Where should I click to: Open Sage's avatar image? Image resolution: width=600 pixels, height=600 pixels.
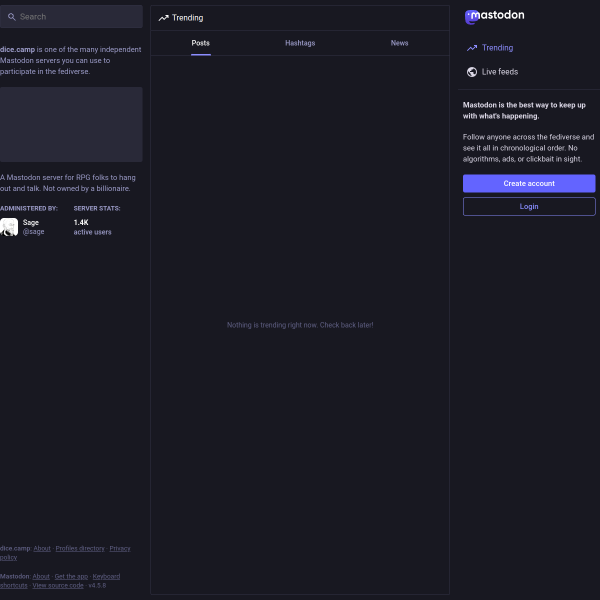pyautogui.click(x=9, y=227)
